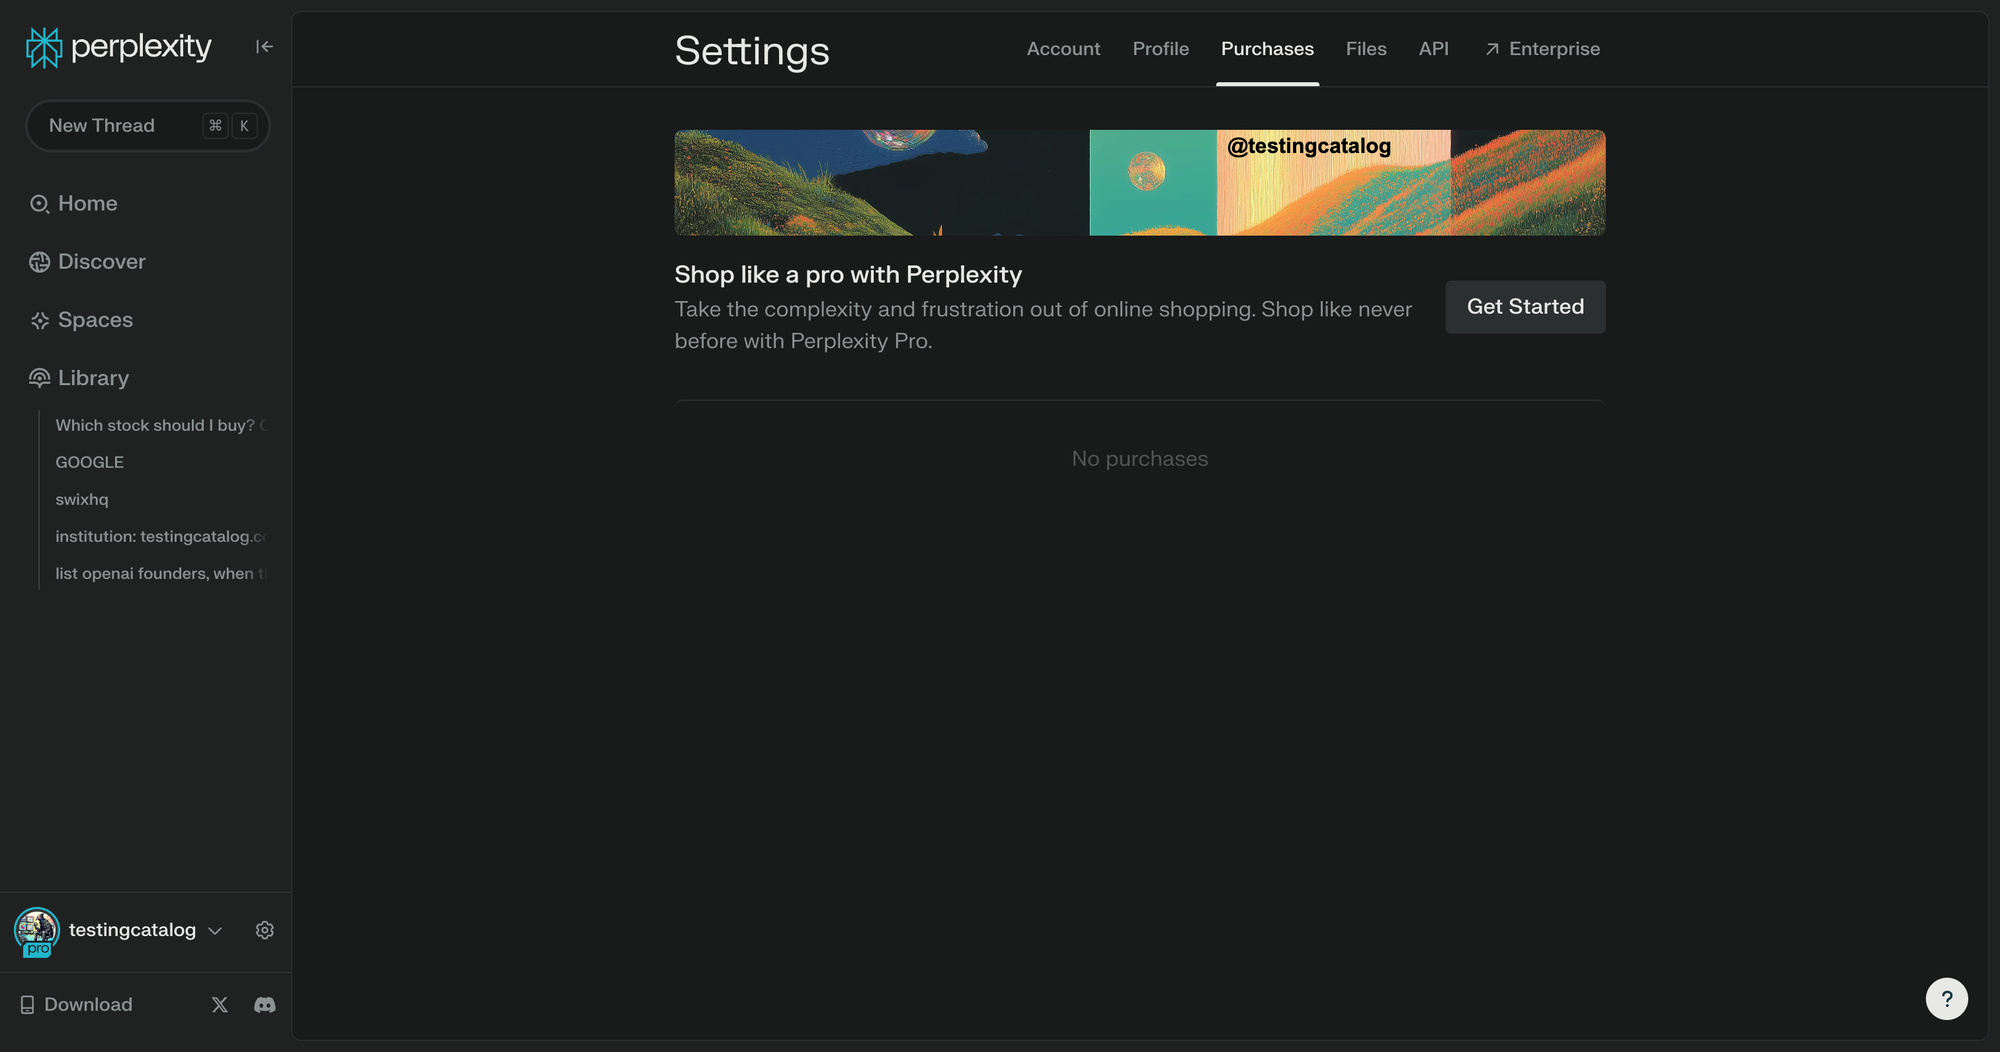Open 'institution: testingcatalog' thread
This screenshot has width=2000, height=1052.
[161, 536]
